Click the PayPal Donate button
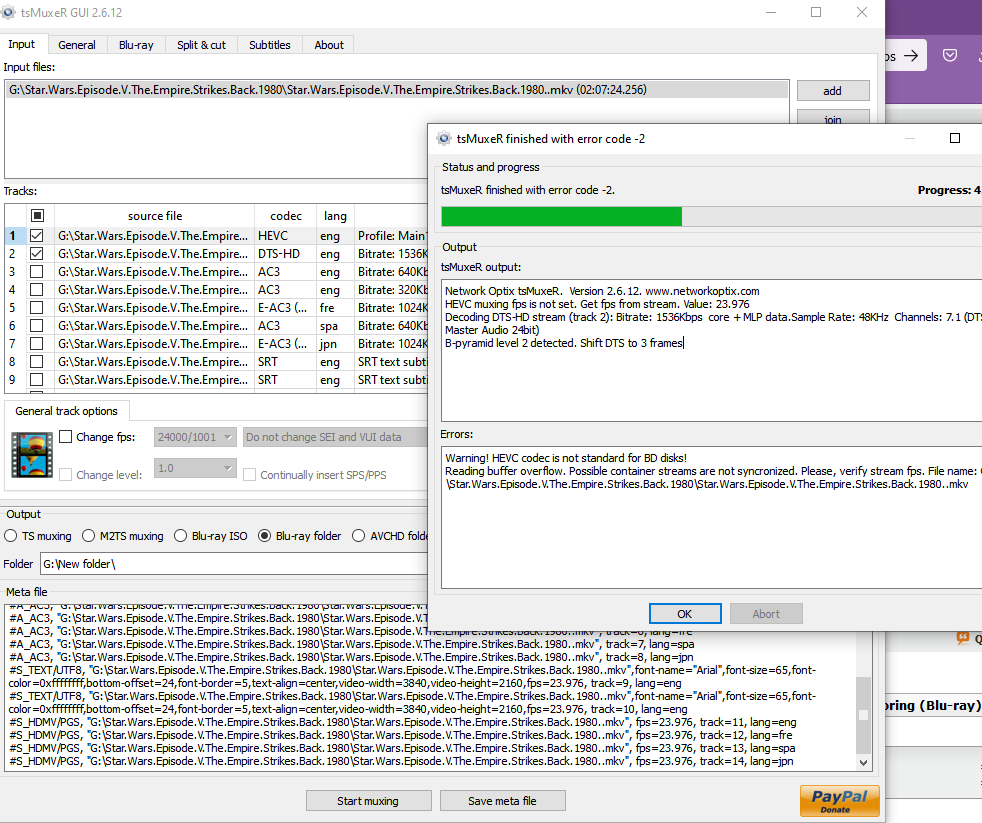Image resolution: width=982 pixels, height=823 pixels. 839,800
